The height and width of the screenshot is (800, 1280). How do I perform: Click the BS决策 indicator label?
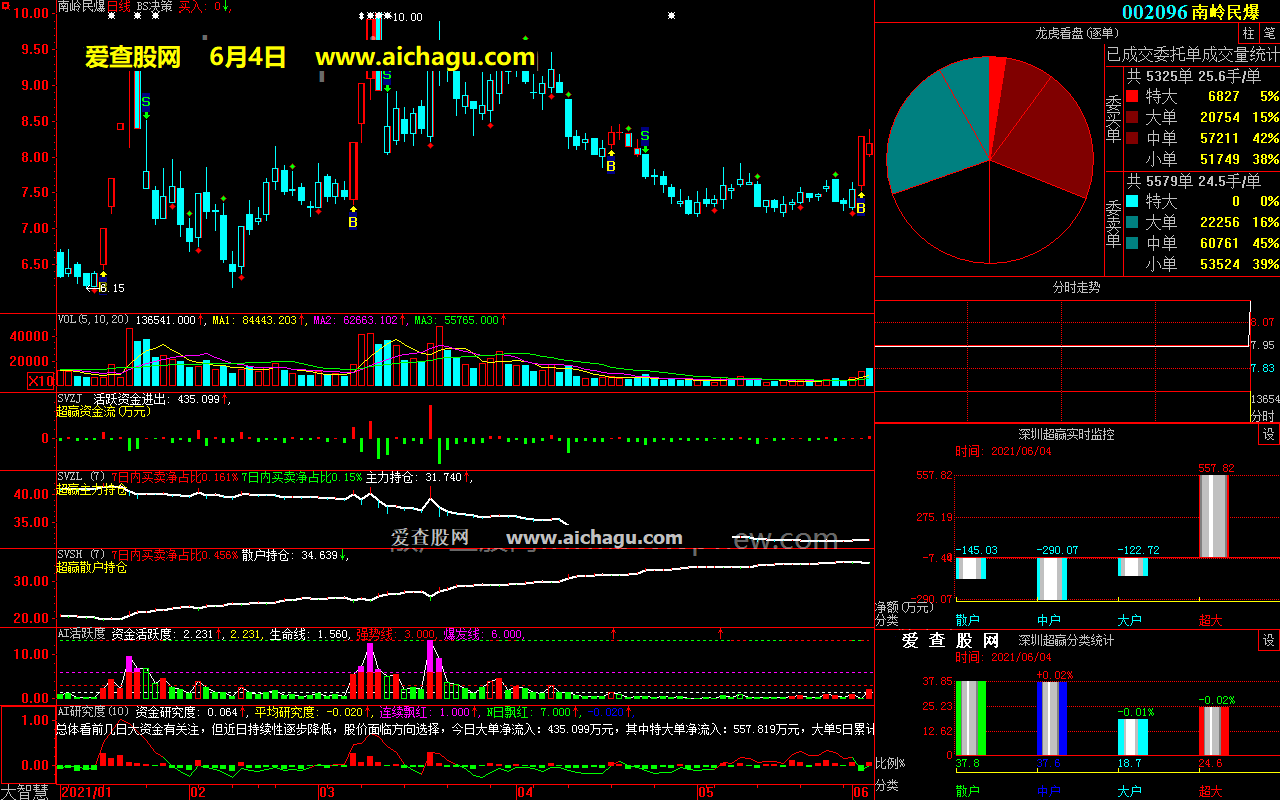(155, 6)
